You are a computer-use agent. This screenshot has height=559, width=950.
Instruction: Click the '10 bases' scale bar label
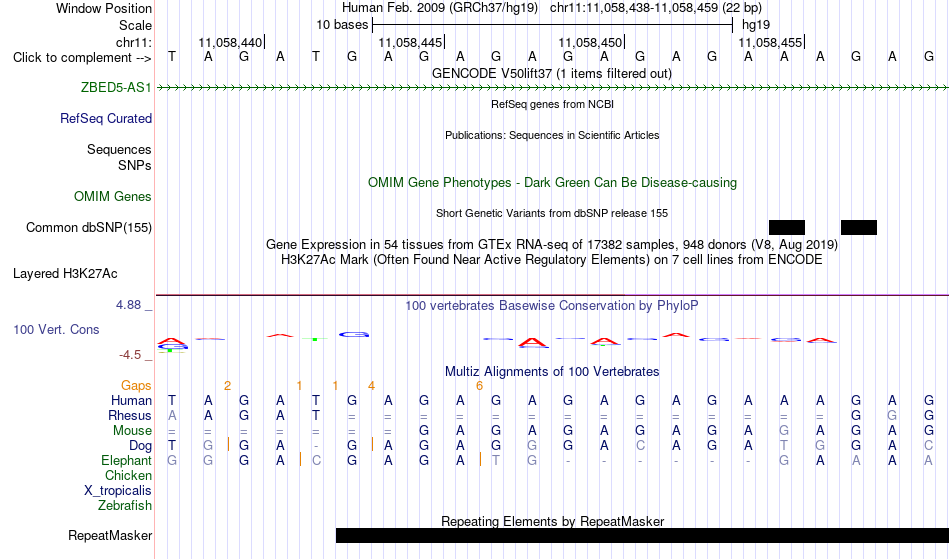(x=342, y=25)
